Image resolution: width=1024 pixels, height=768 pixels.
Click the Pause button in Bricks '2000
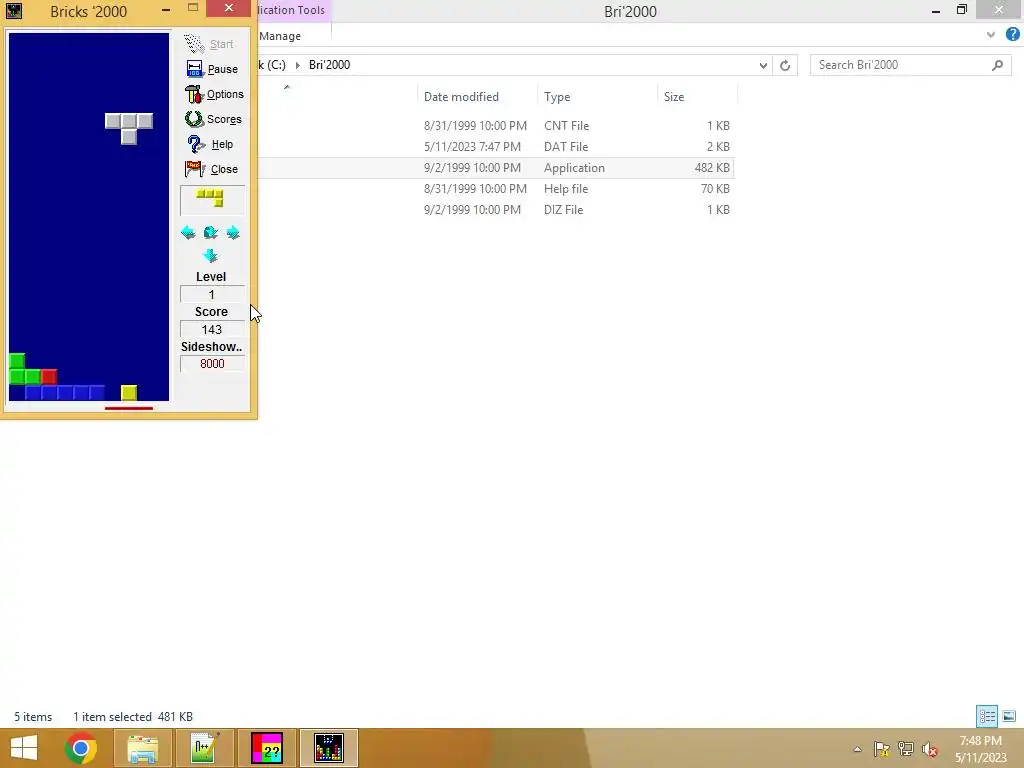tap(212, 69)
